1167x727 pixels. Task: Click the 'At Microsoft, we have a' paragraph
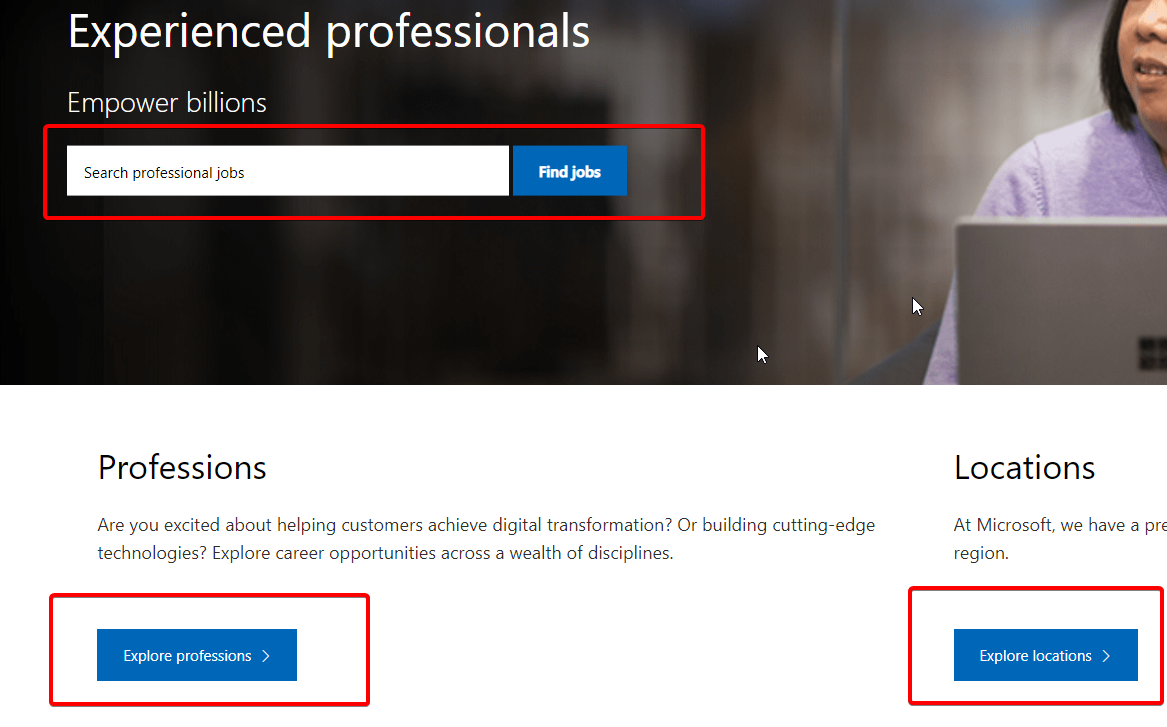1060,539
